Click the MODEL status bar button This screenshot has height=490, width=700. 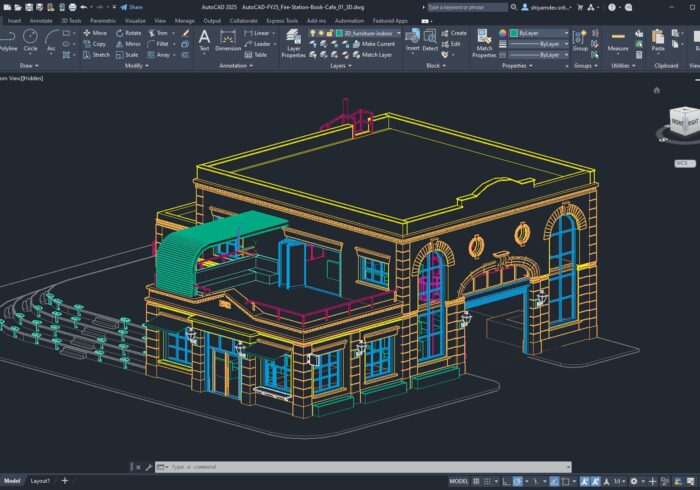point(458,481)
